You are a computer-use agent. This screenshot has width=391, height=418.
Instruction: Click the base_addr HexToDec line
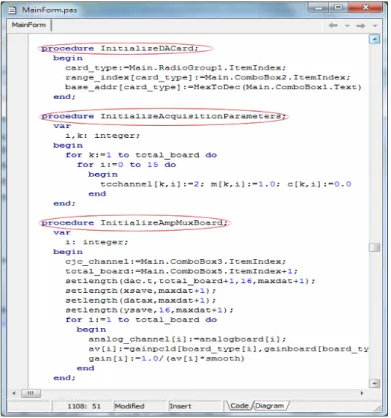pyautogui.click(x=213, y=87)
